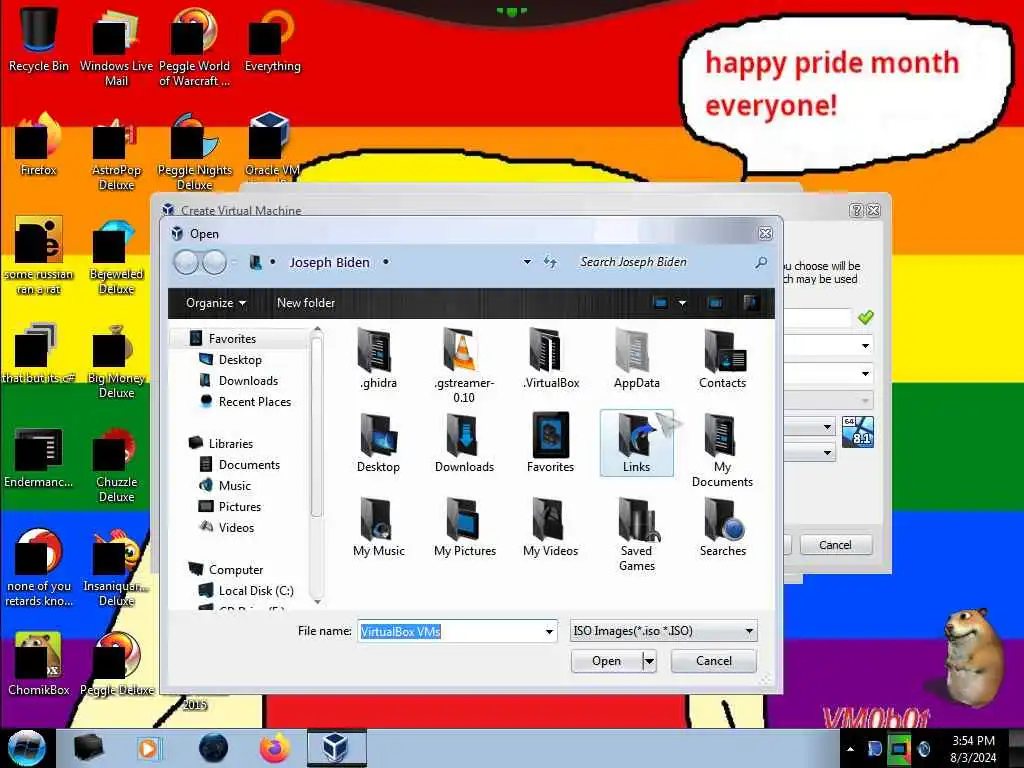Select the Favorites folder icon in file list

551,443
